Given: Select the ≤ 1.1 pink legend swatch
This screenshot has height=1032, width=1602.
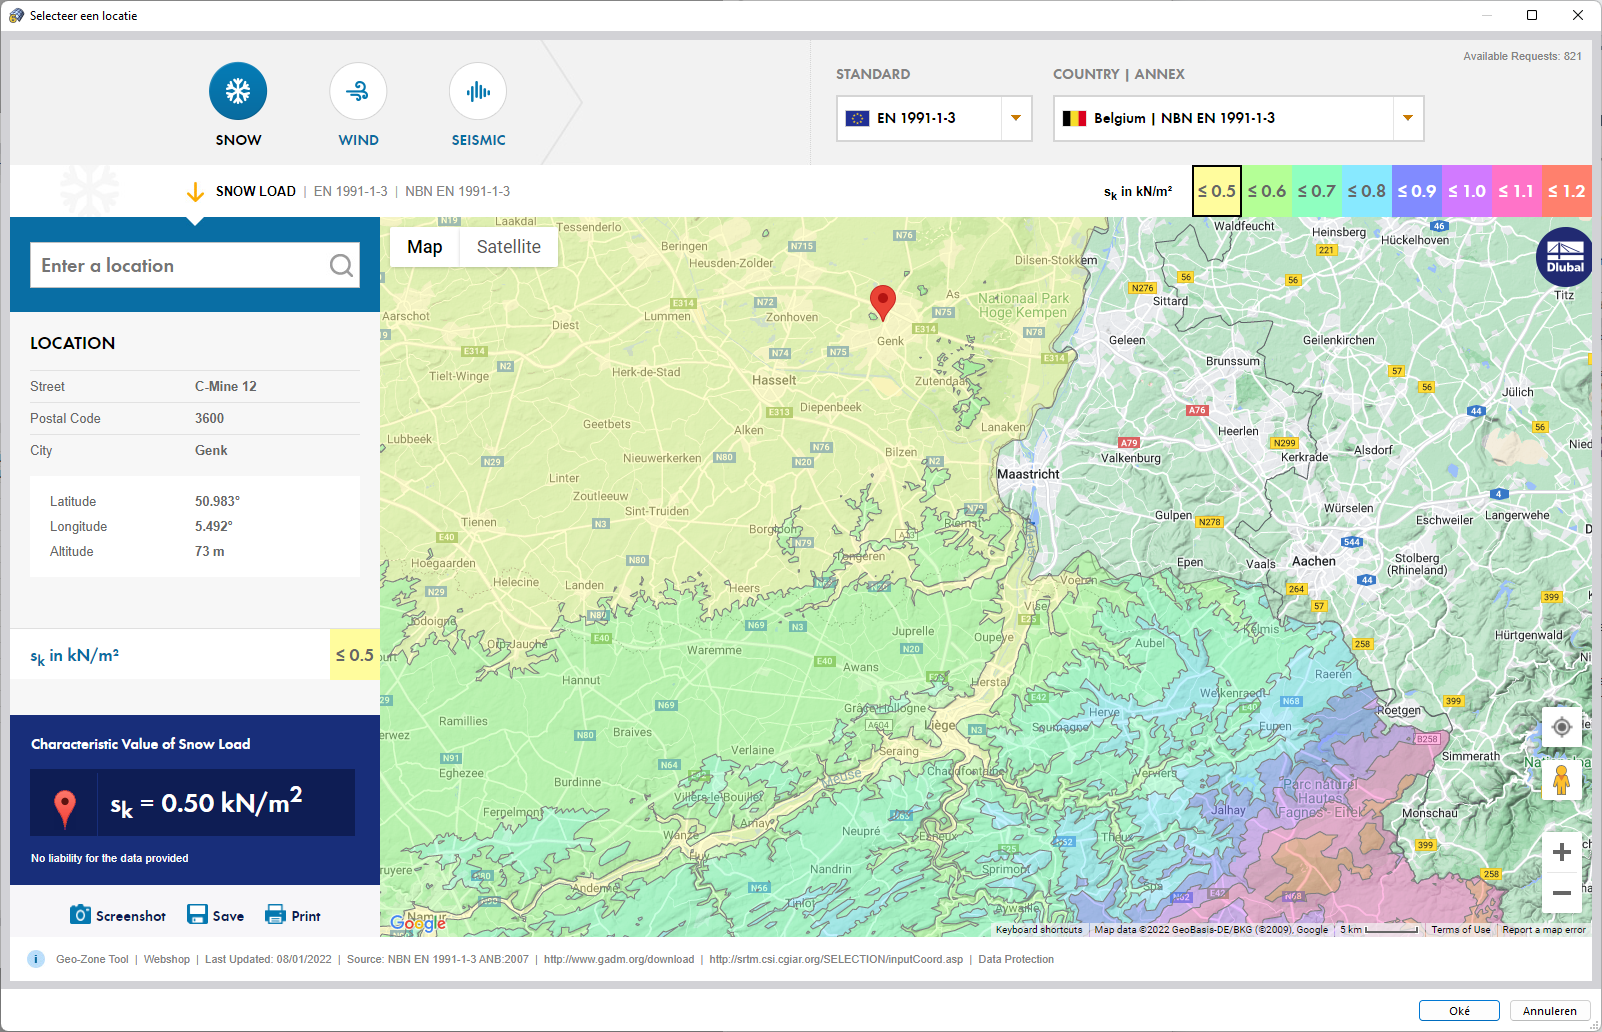Looking at the screenshot, I should tap(1517, 191).
